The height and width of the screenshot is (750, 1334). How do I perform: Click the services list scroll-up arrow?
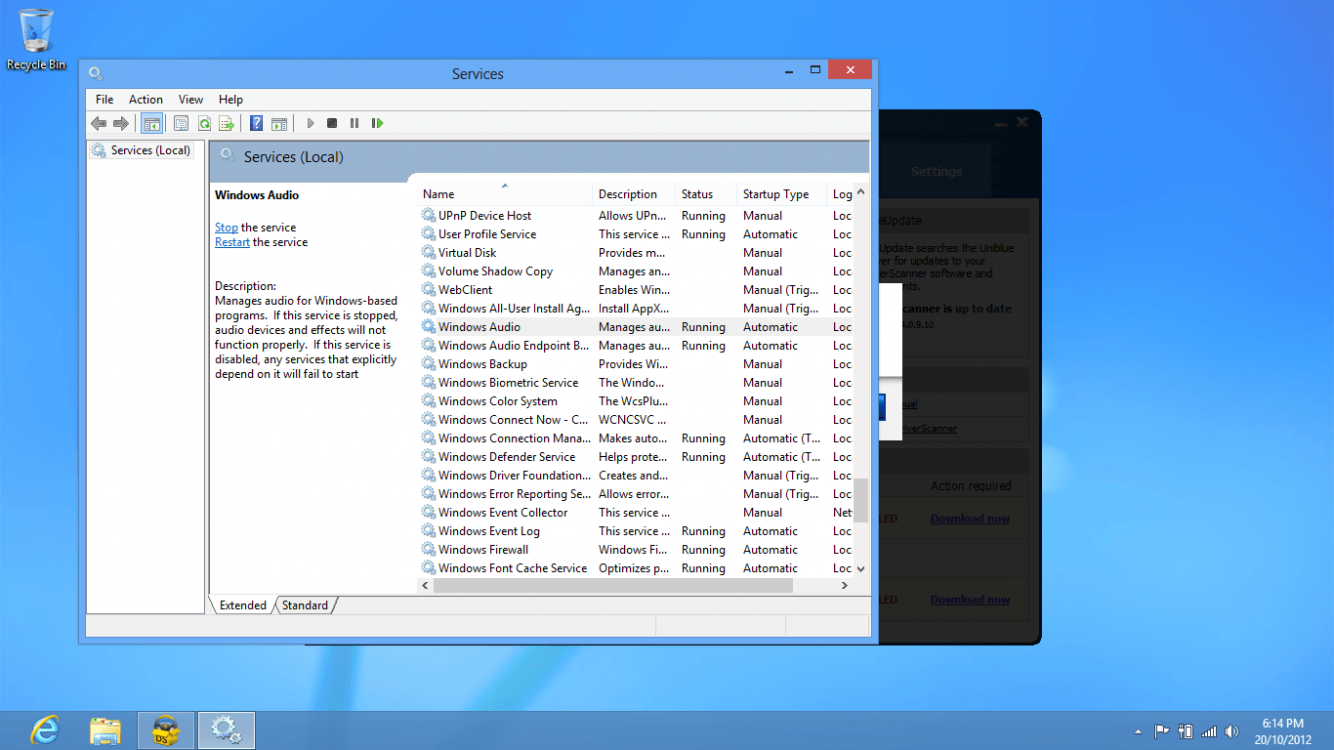click(x=861, y=193)
